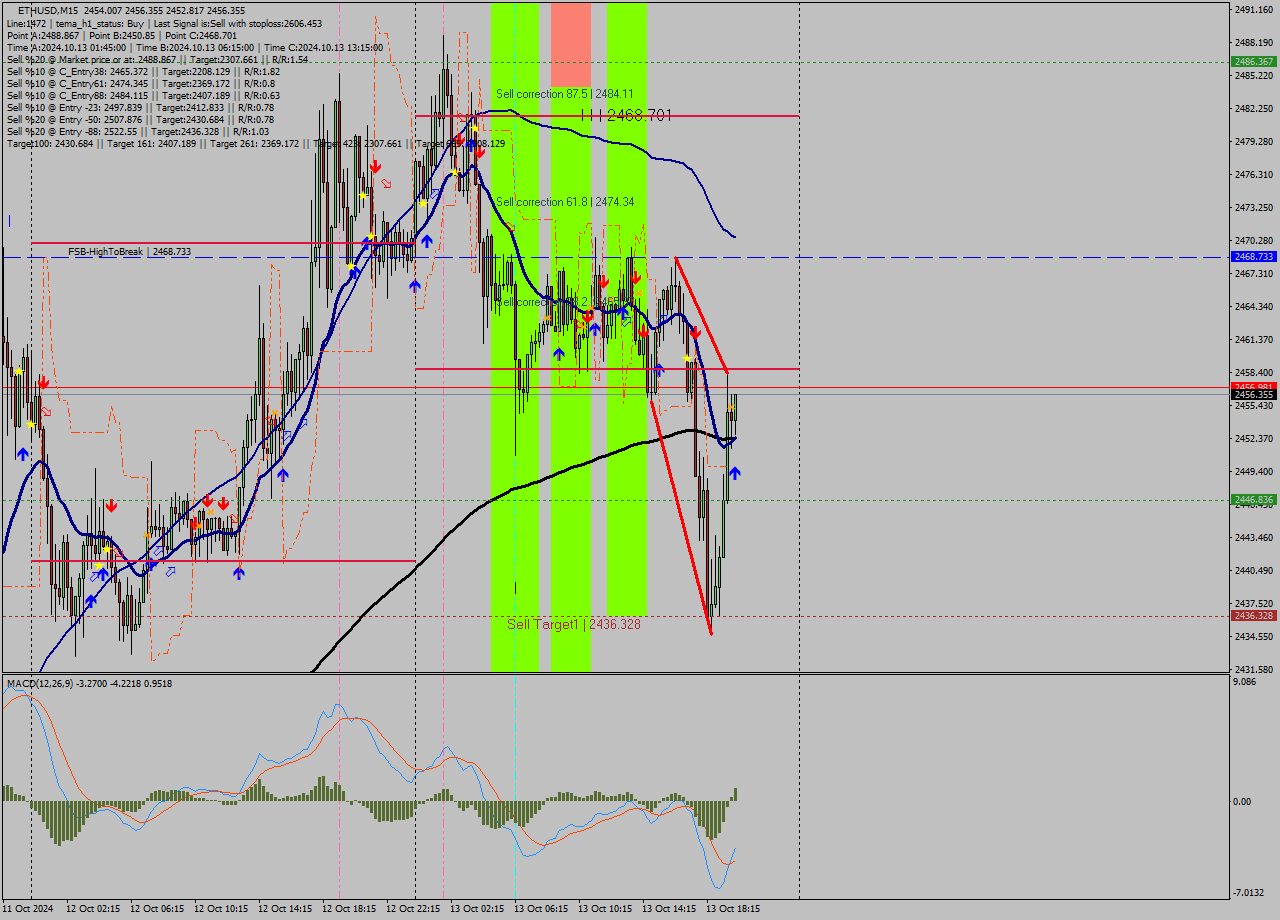
Task: Click the blue 2468.733 price tag
Action: coord(1254,257)
